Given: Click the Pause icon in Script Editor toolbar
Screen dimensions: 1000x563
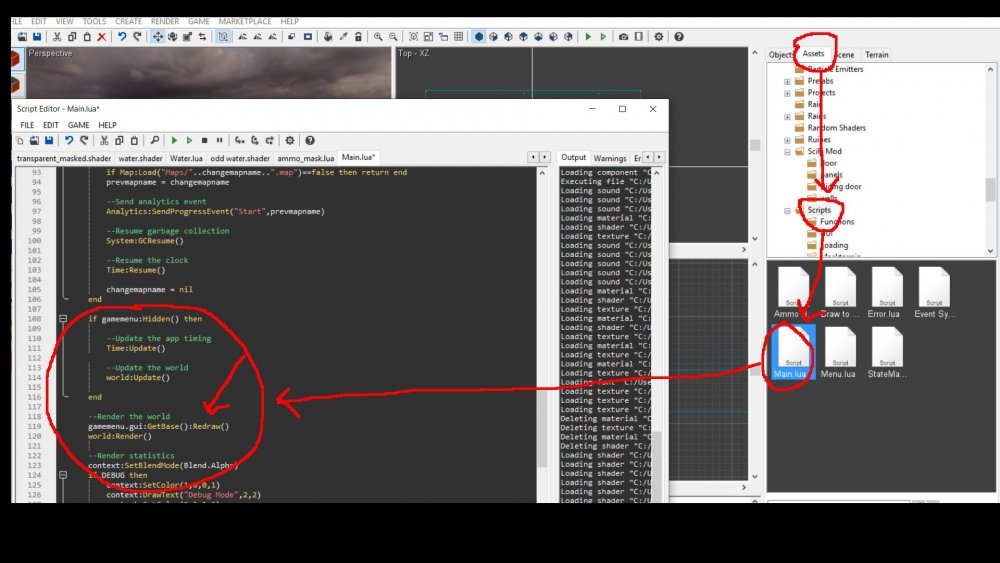Looking at the screenshot, I should (219, 141).
